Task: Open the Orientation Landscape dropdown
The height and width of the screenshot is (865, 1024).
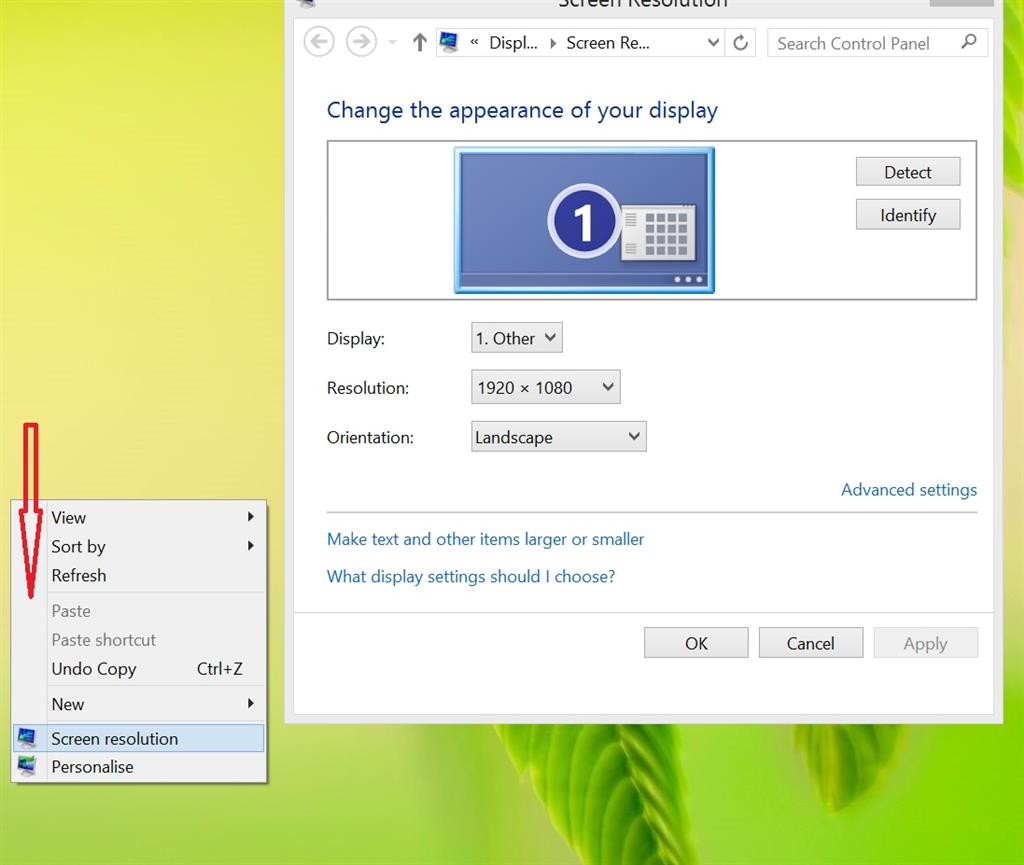Action: 558,437
